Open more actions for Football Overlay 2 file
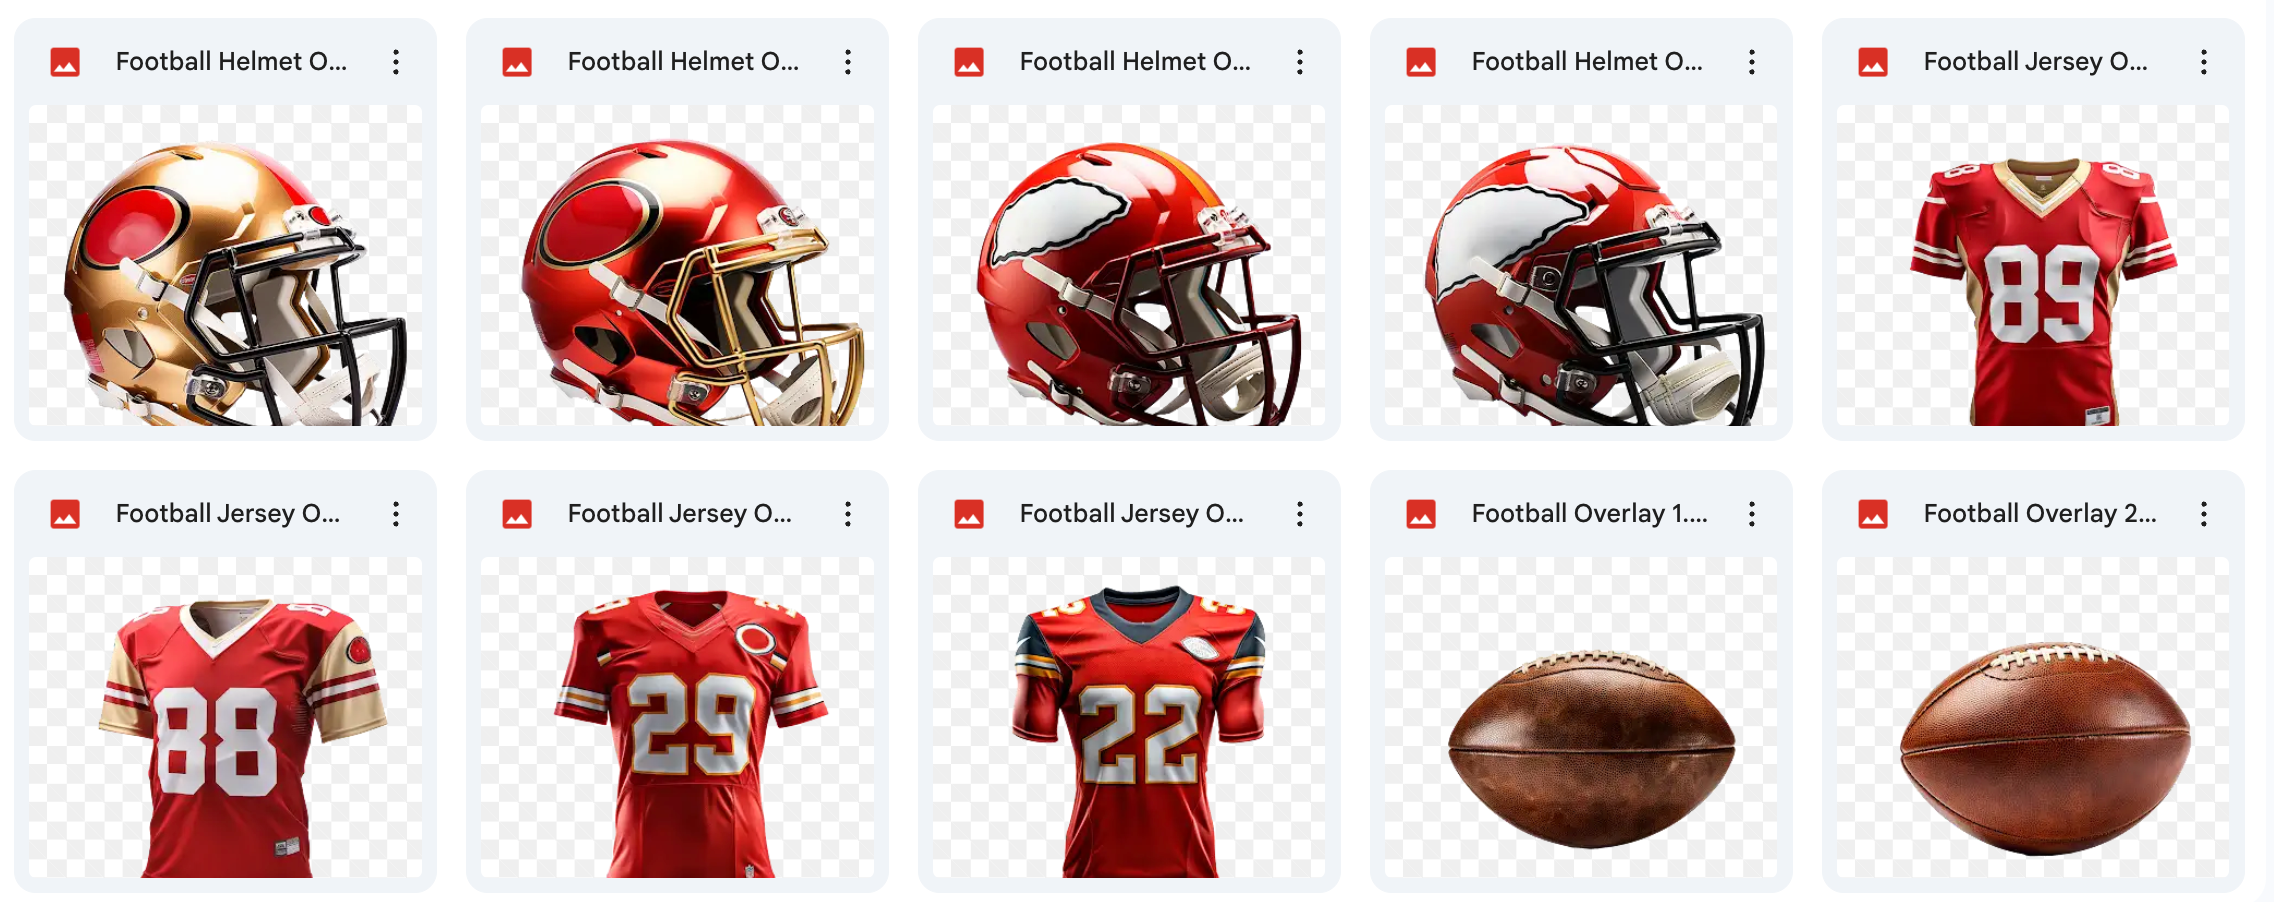Viewport: 2274px width, 902px height. [2204, 514]
